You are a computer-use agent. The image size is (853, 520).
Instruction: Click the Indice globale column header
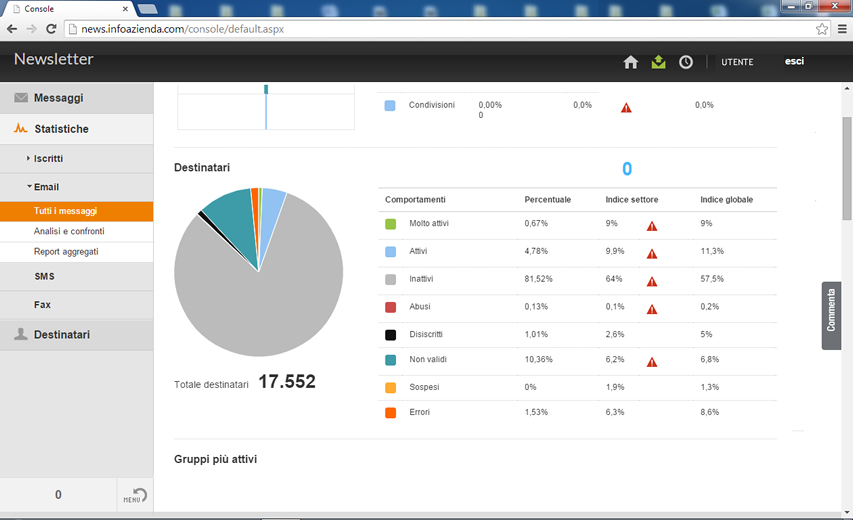tap(726, 200)
